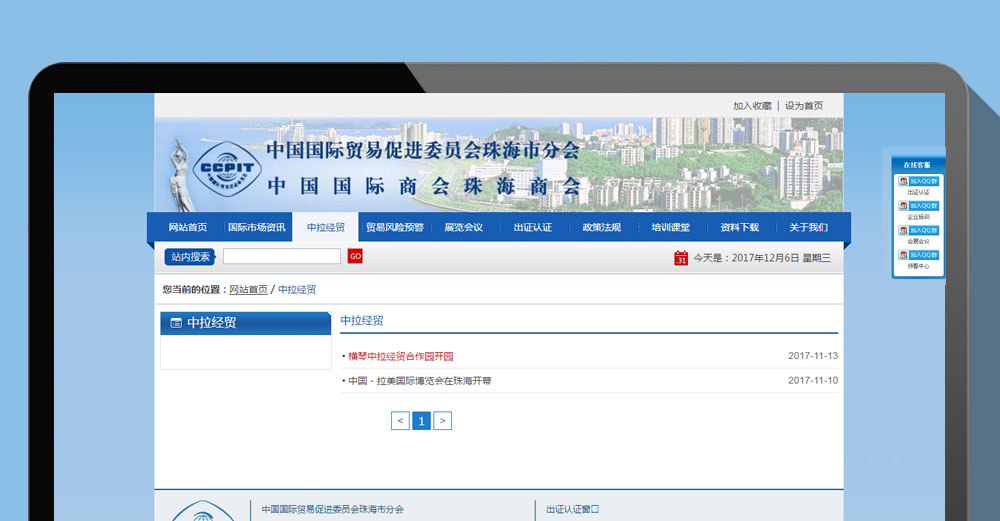
Task: Click the 设为首页 link at top
Action: 804,106
